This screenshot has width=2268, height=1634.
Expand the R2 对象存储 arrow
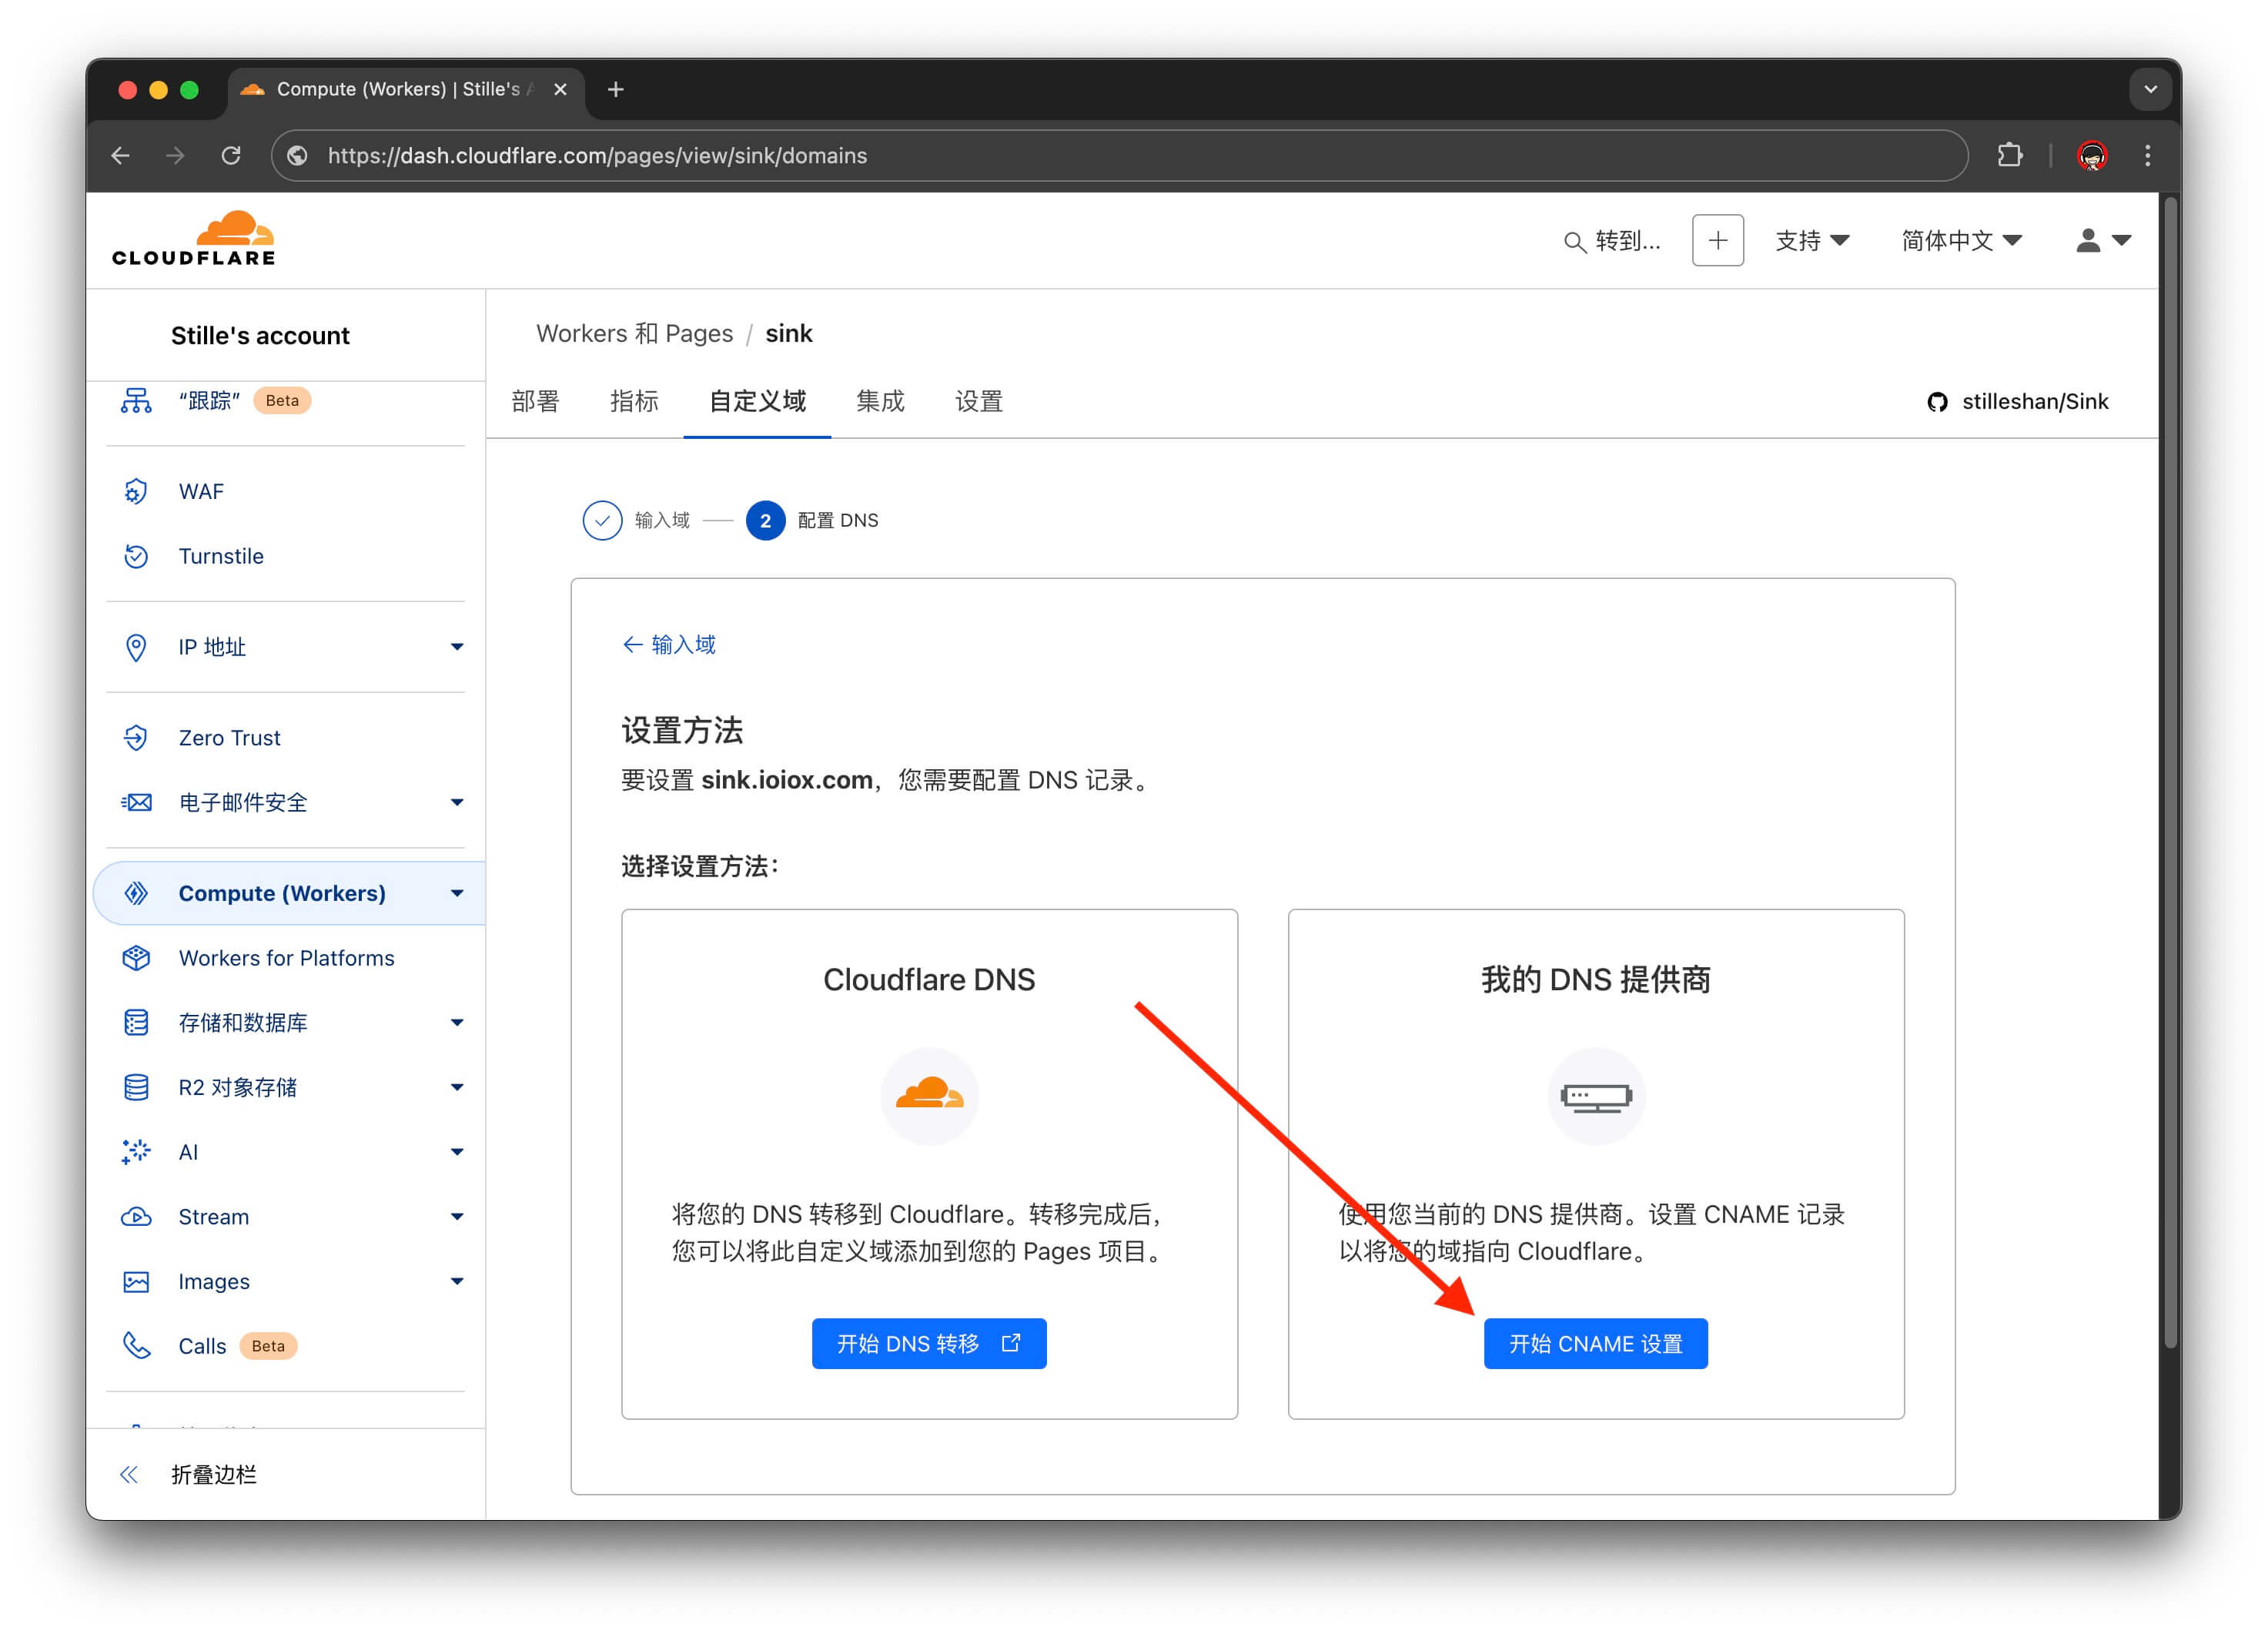457,1087
